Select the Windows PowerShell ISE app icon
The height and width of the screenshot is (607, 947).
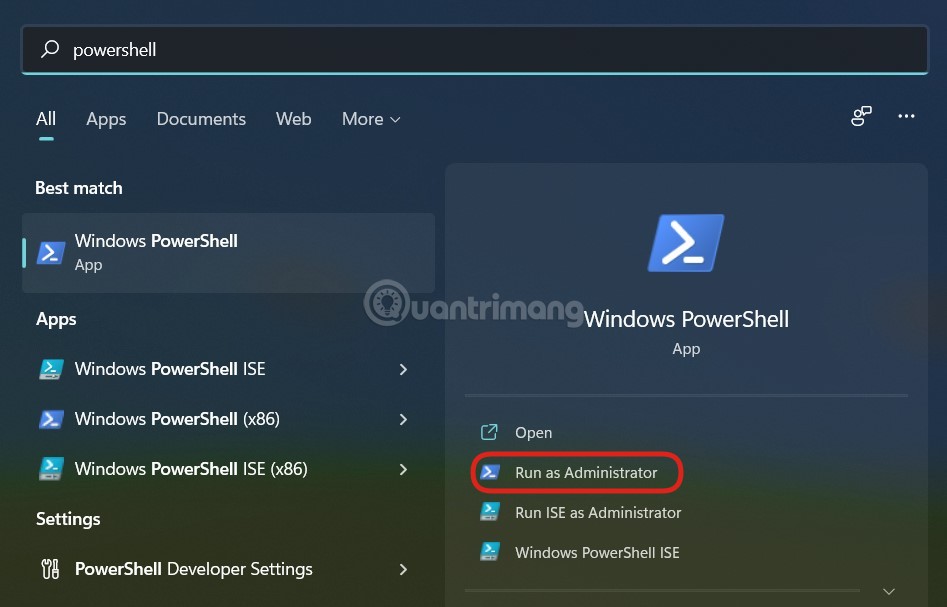tap(51, 369)
